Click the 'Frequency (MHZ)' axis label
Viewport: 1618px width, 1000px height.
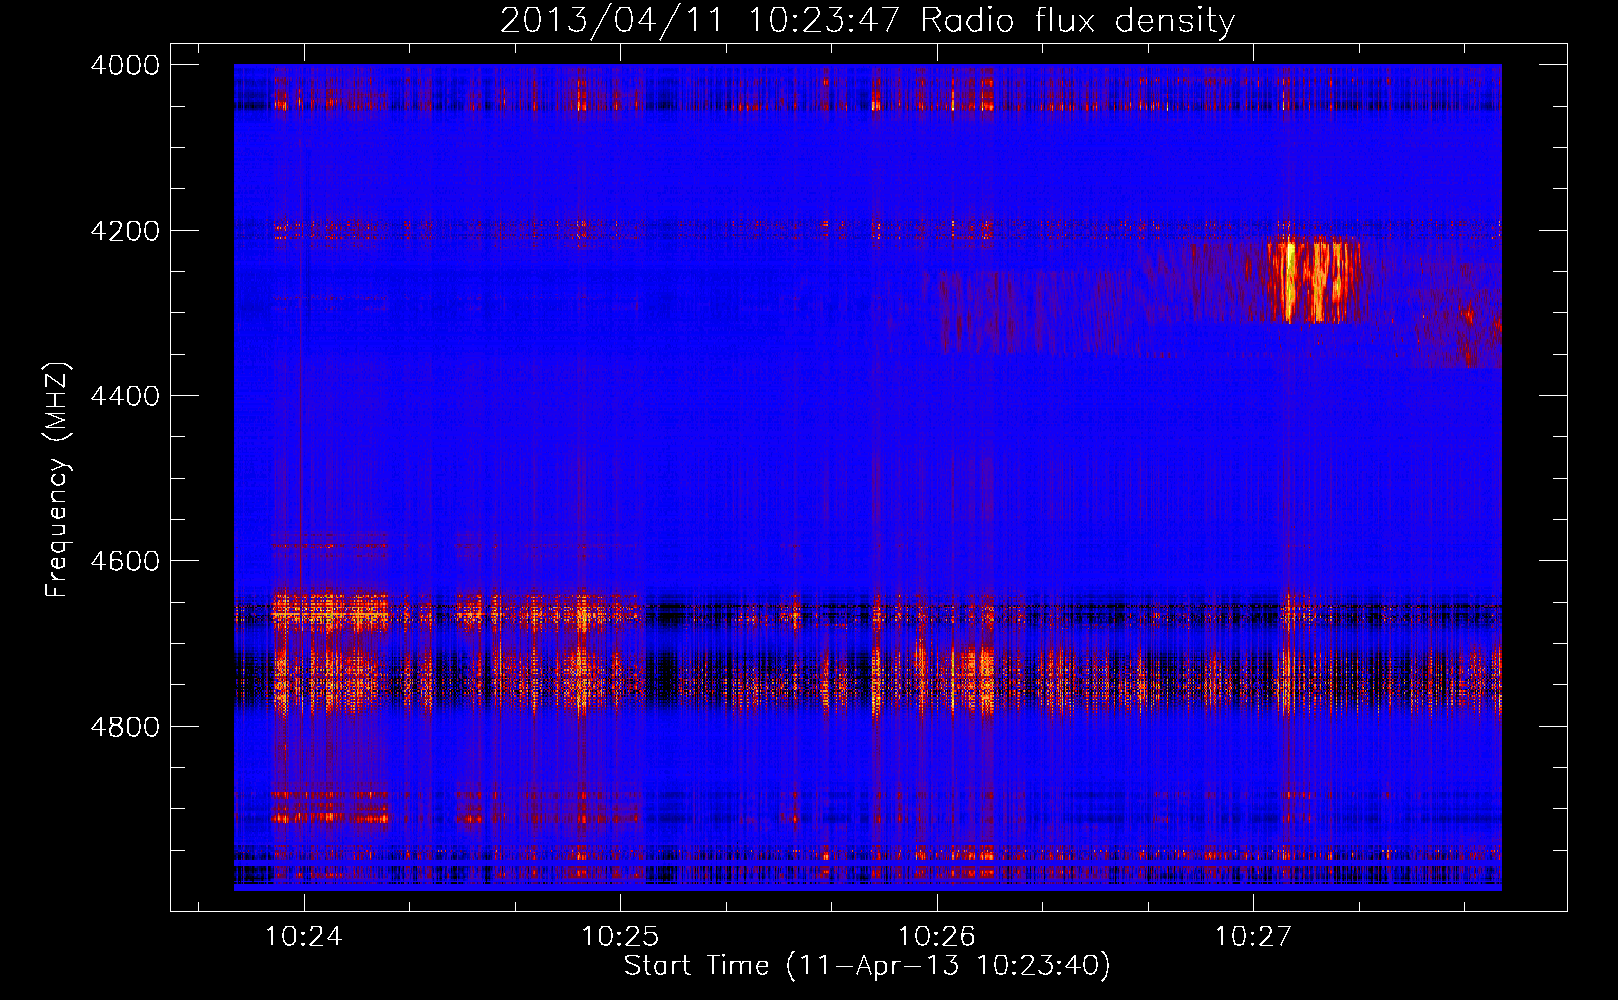point(57,480)
